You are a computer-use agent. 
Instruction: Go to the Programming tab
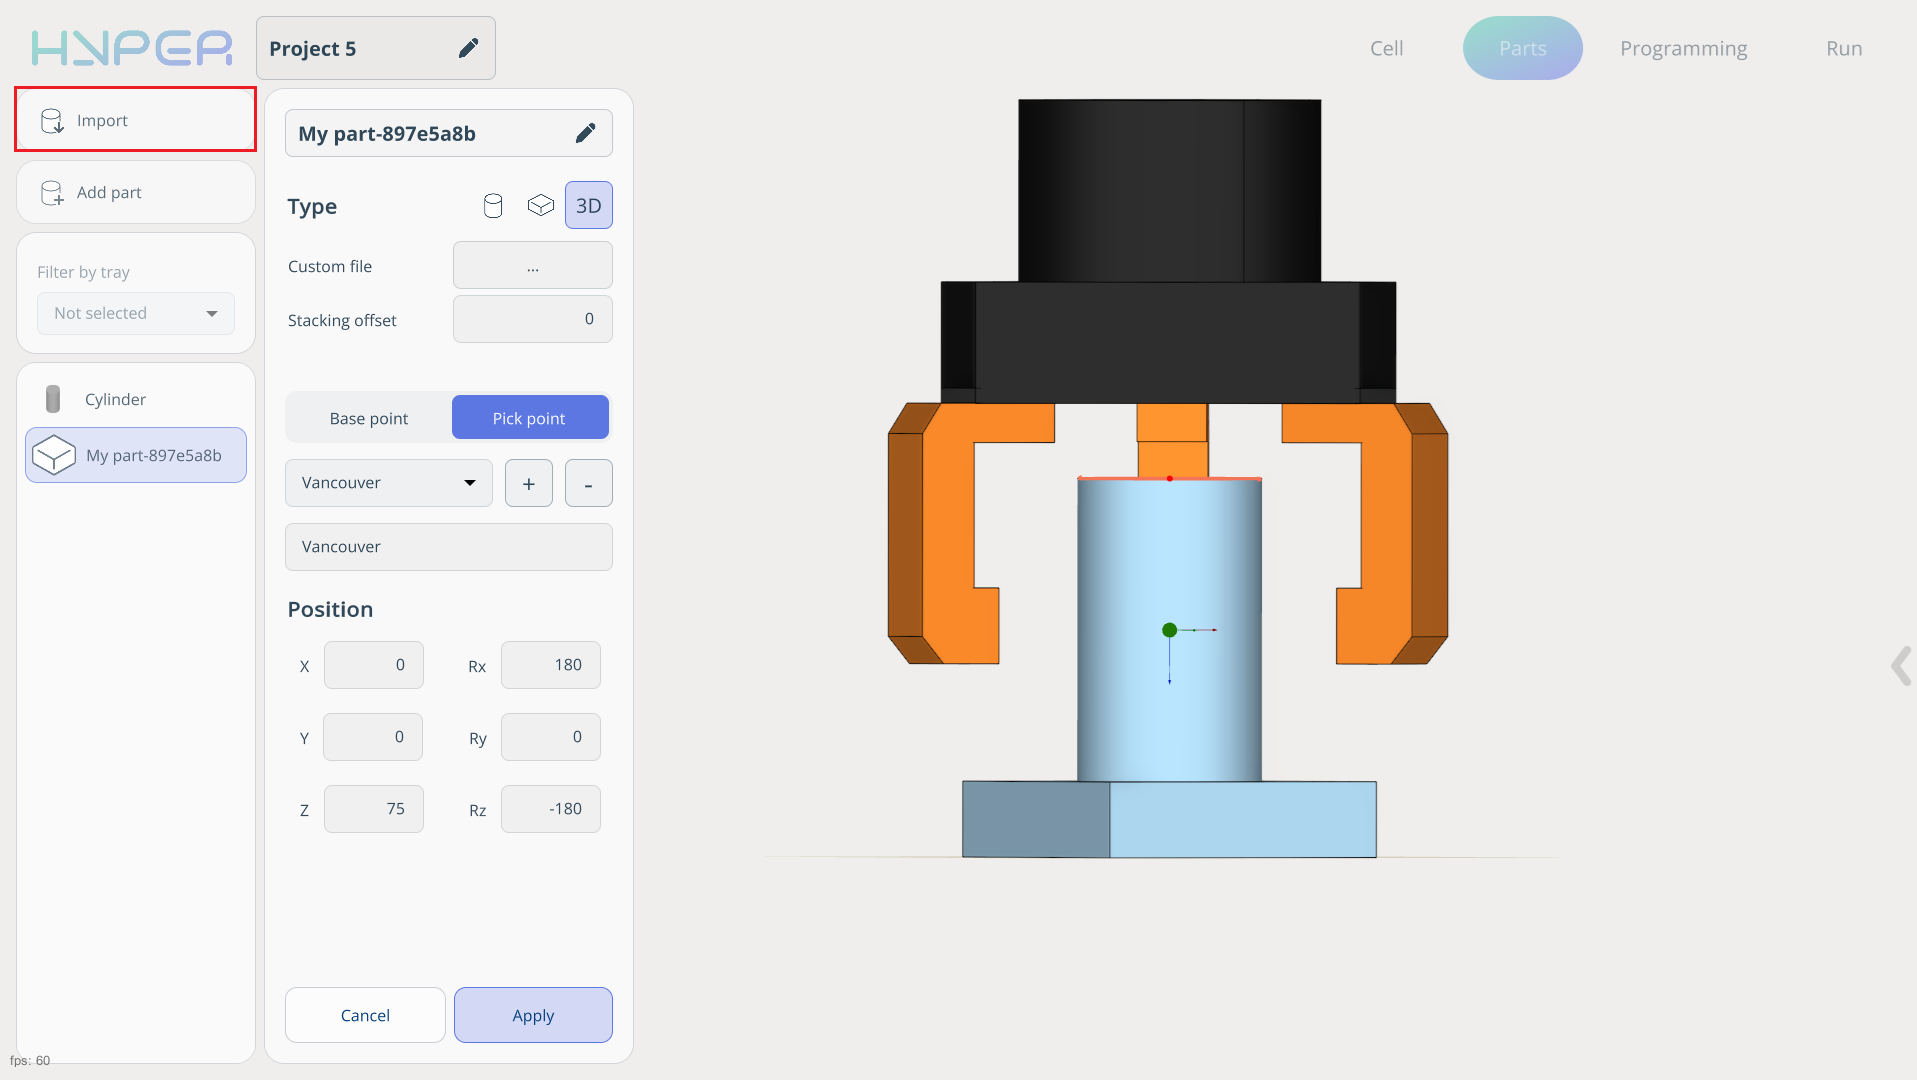click(x=1683, y=48)
